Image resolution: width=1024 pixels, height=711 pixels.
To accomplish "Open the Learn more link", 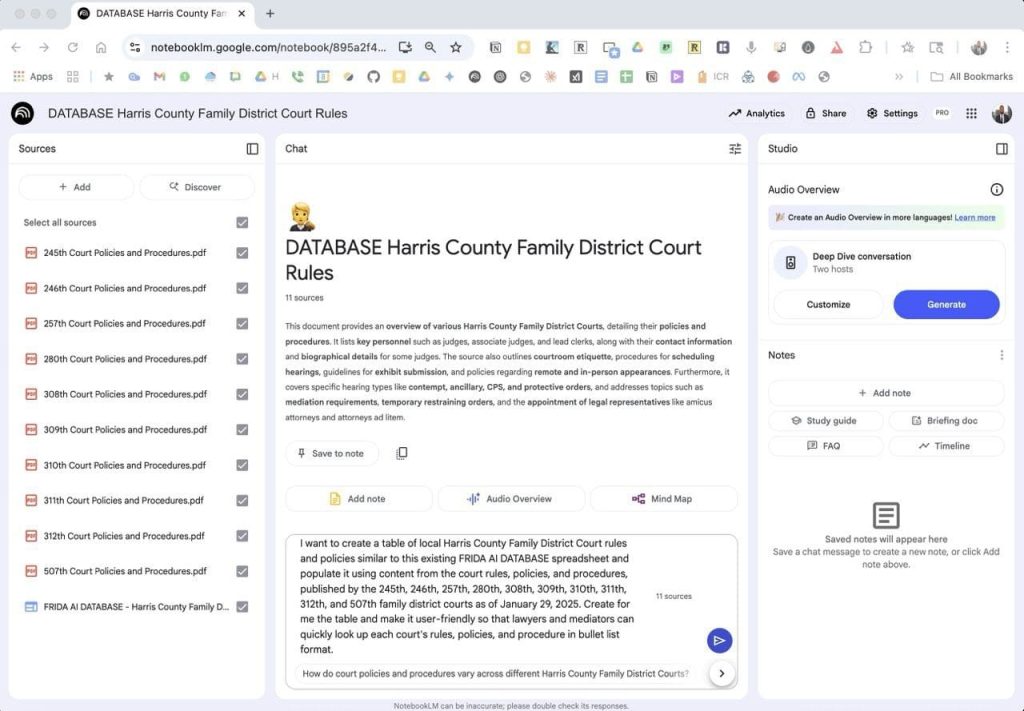I will click(974, 217).
